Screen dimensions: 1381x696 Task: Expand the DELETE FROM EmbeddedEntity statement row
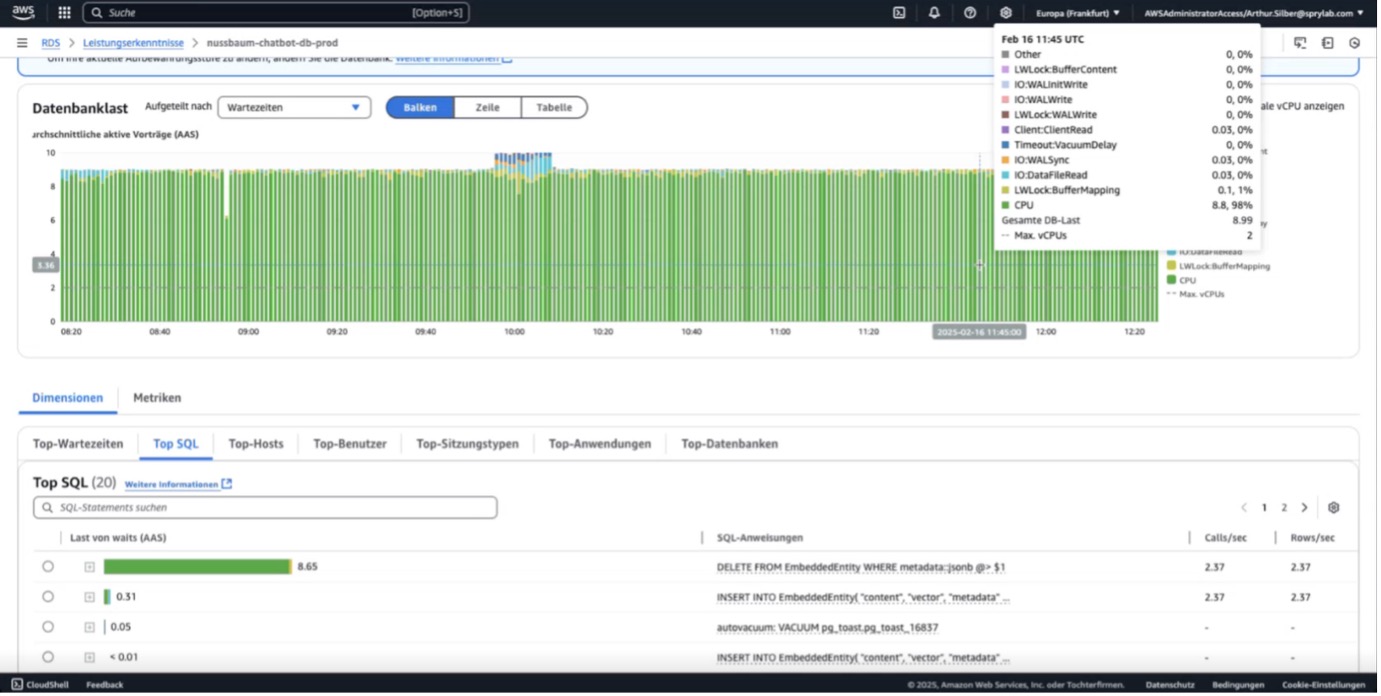pyautogui.click(x=90, y=568)
